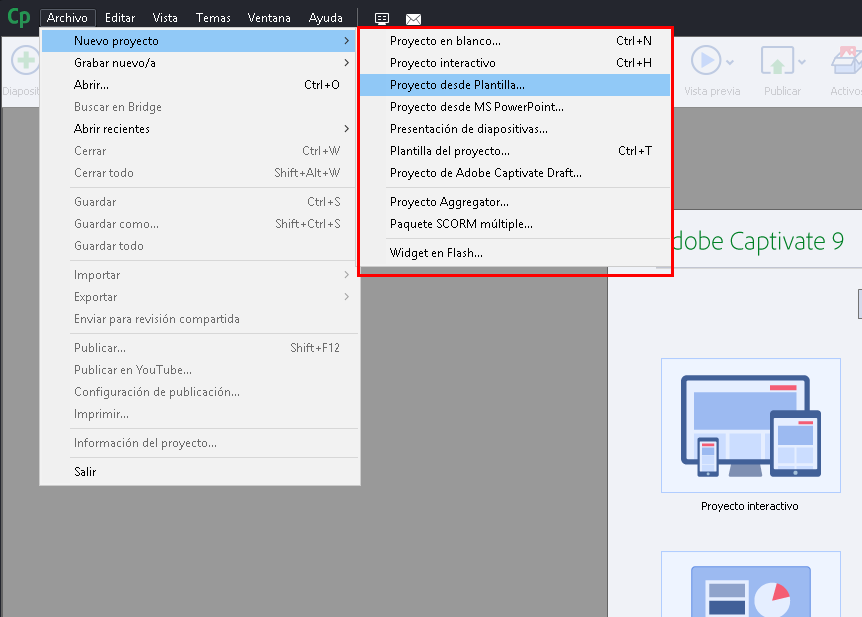The height and width of the screenshot is (617, 862).
Task: Expand the Publicar dropdown arrow
Action: point(802,62)
